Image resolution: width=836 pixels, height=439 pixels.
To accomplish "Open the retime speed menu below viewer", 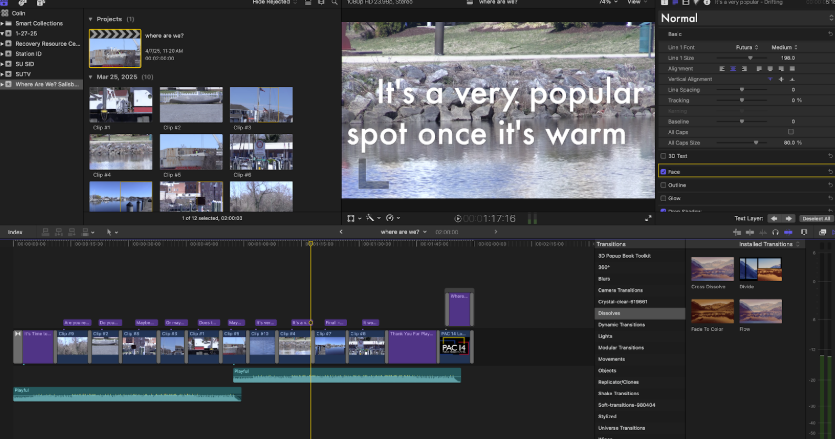I will coord(391,217).
